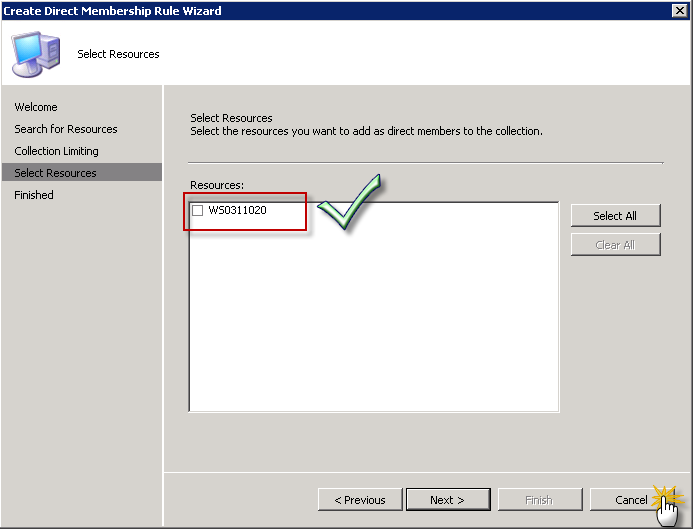
Task: Click the instruction text about adding direct members
Action: tap(366, 131)
